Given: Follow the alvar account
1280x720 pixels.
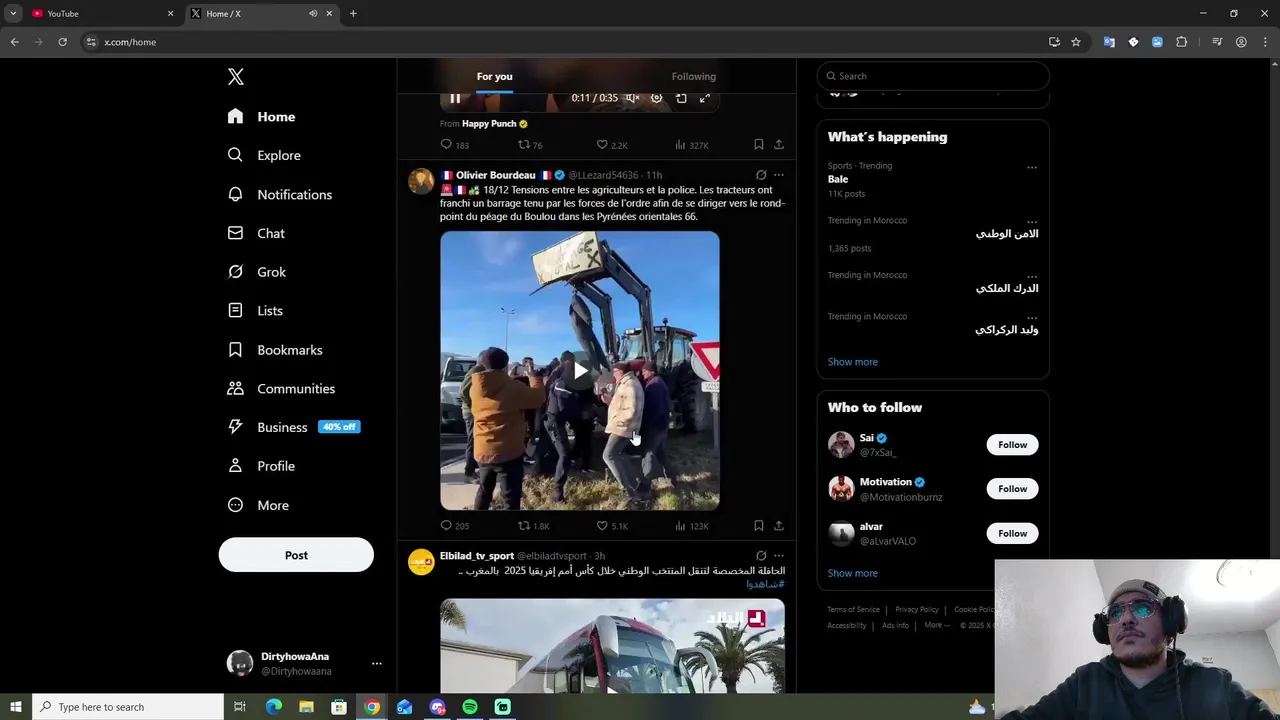Looking at the screenshot, I should (1012, 533).
